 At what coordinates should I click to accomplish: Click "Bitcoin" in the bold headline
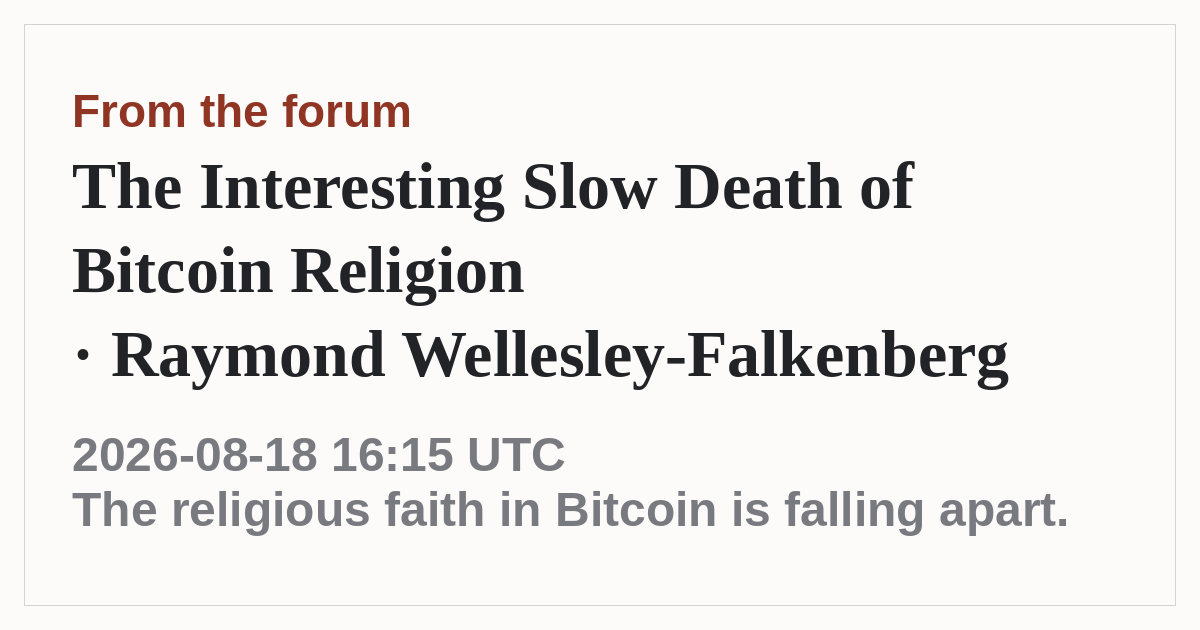pos(173,272)
